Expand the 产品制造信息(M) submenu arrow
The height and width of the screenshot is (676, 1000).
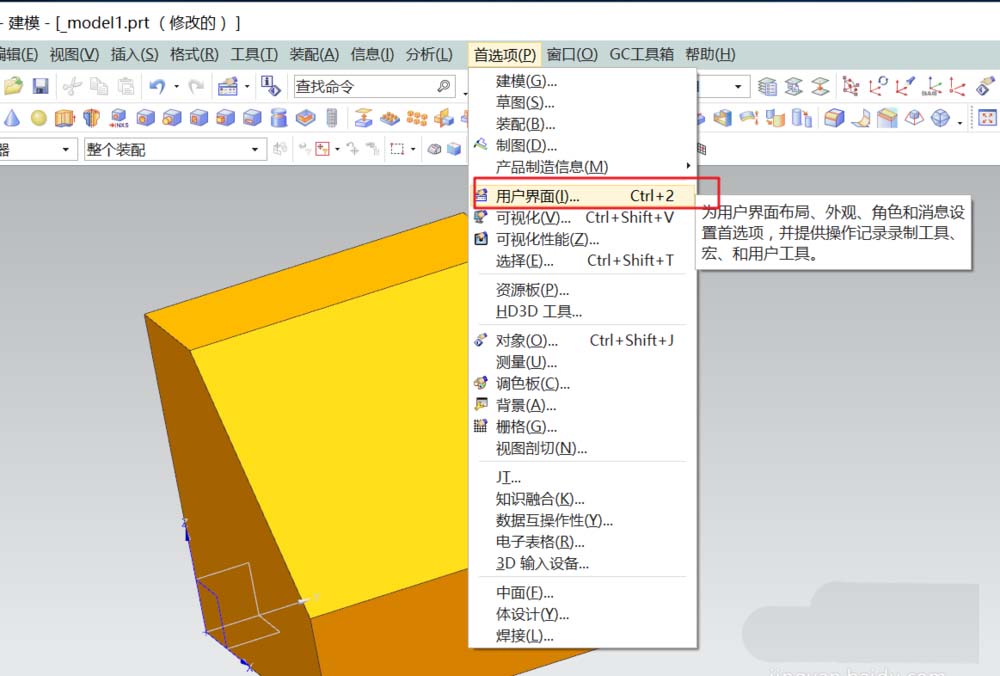(688, 166)
